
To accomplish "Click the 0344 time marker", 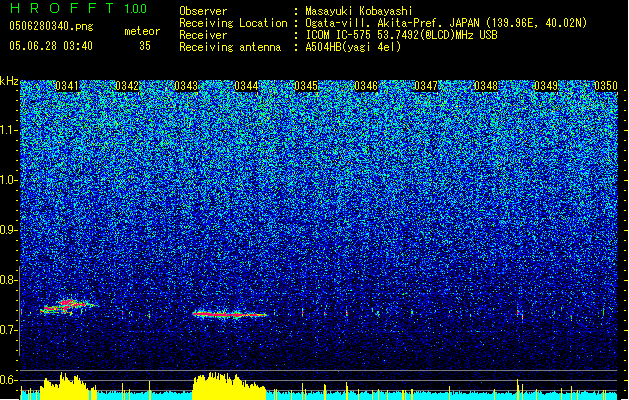I will coord(246,86).
